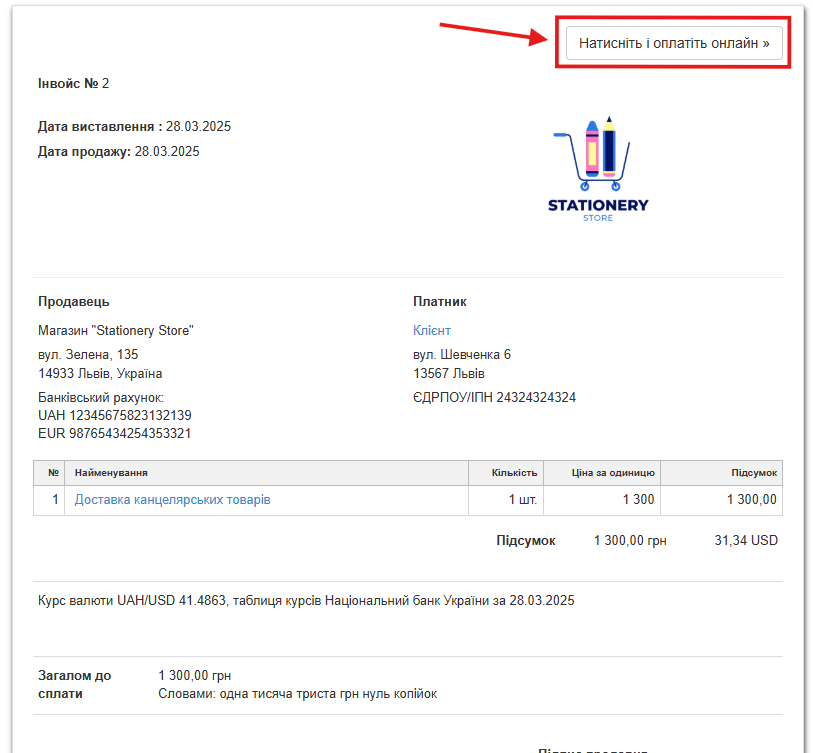Image resolution: width=813 pixels, height=753 pixels.
Task: Click the seller name Магазин "Stationery Store"
Action: pos(115,331)
